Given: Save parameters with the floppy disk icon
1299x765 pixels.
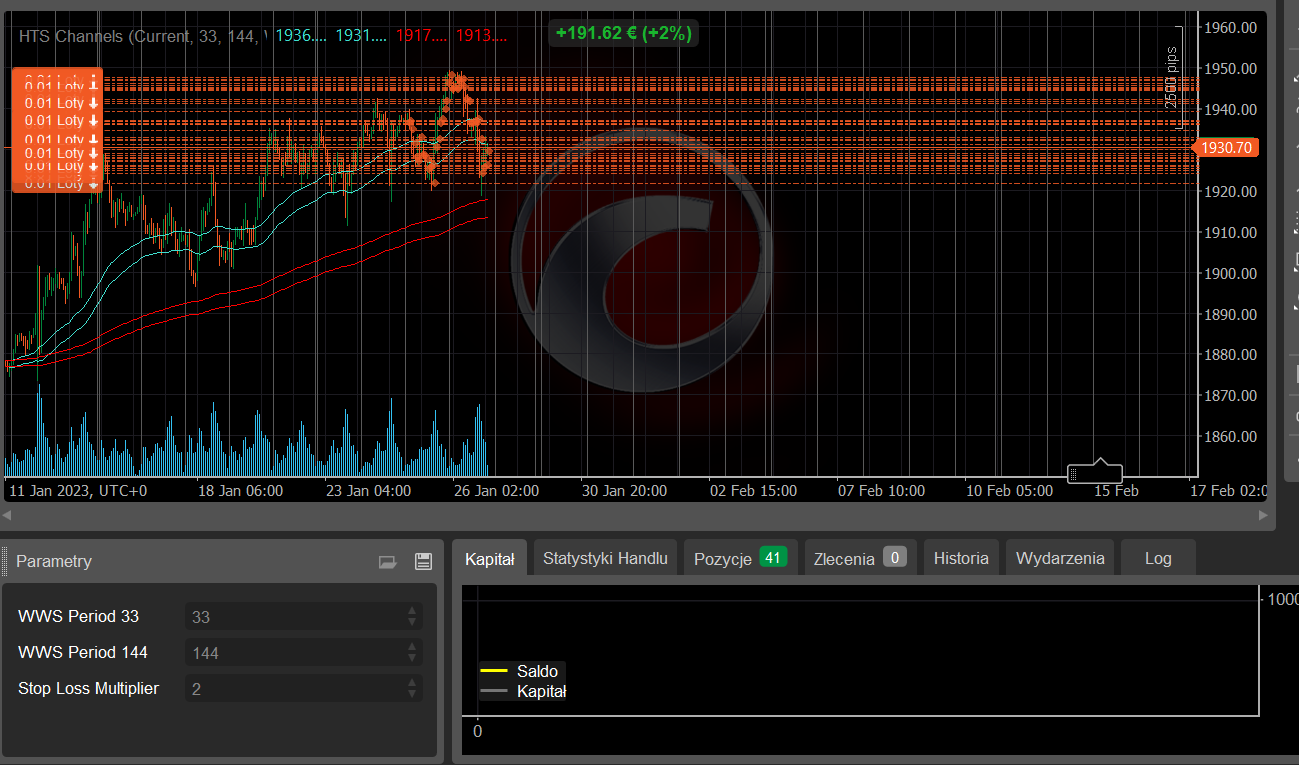Looking at the screenshot, I should [423, 562].
